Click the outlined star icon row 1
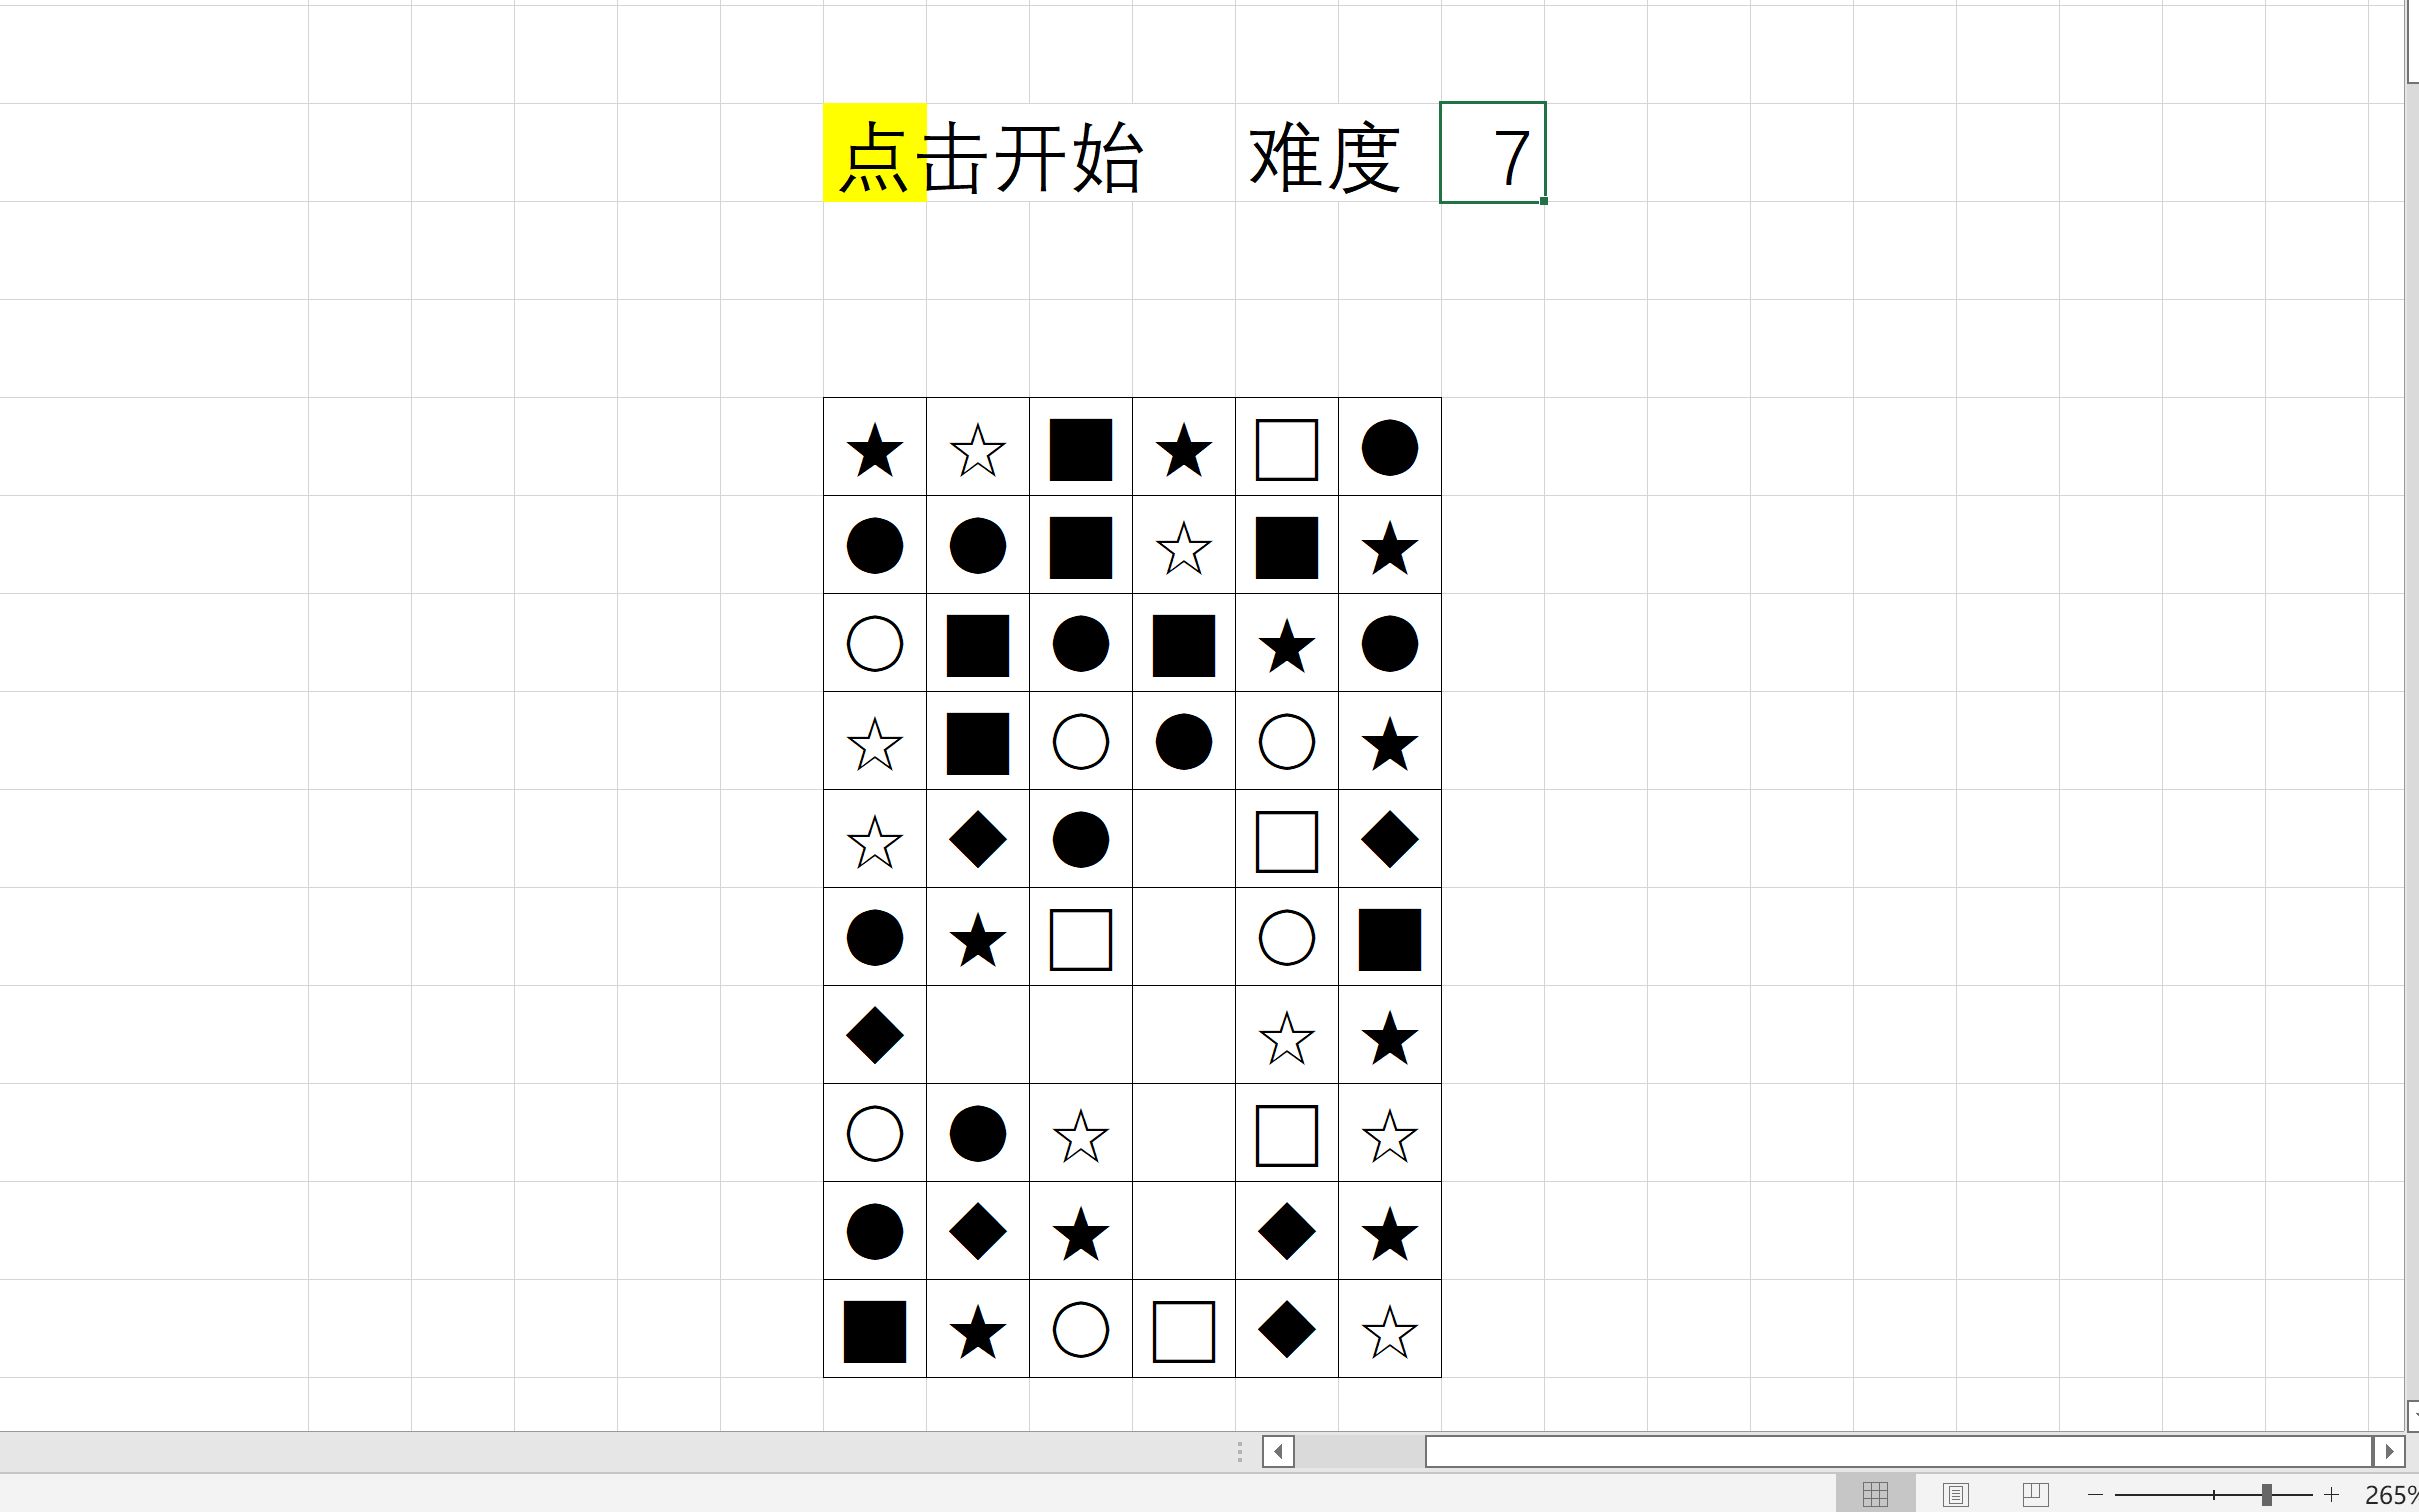 click(x=977, y=449)
